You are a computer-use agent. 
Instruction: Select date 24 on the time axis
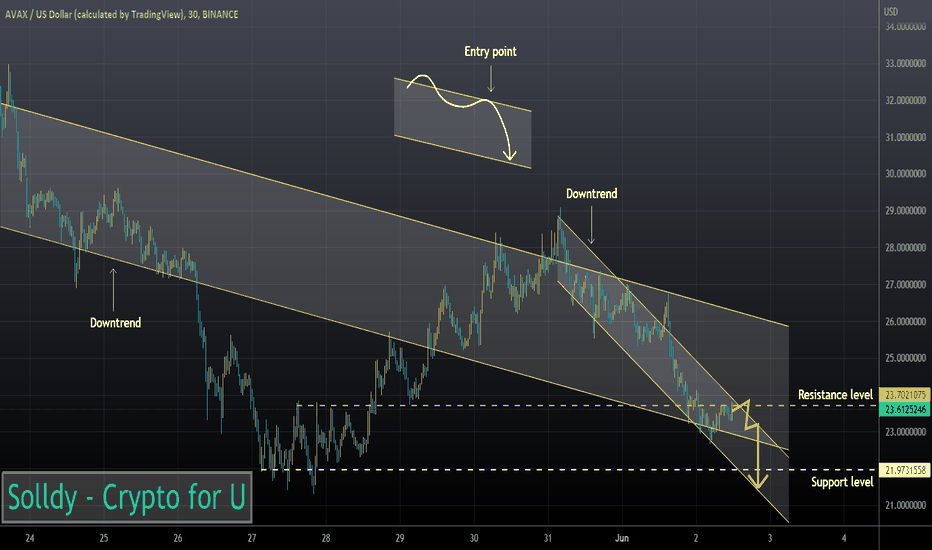(x=30, y=538)
